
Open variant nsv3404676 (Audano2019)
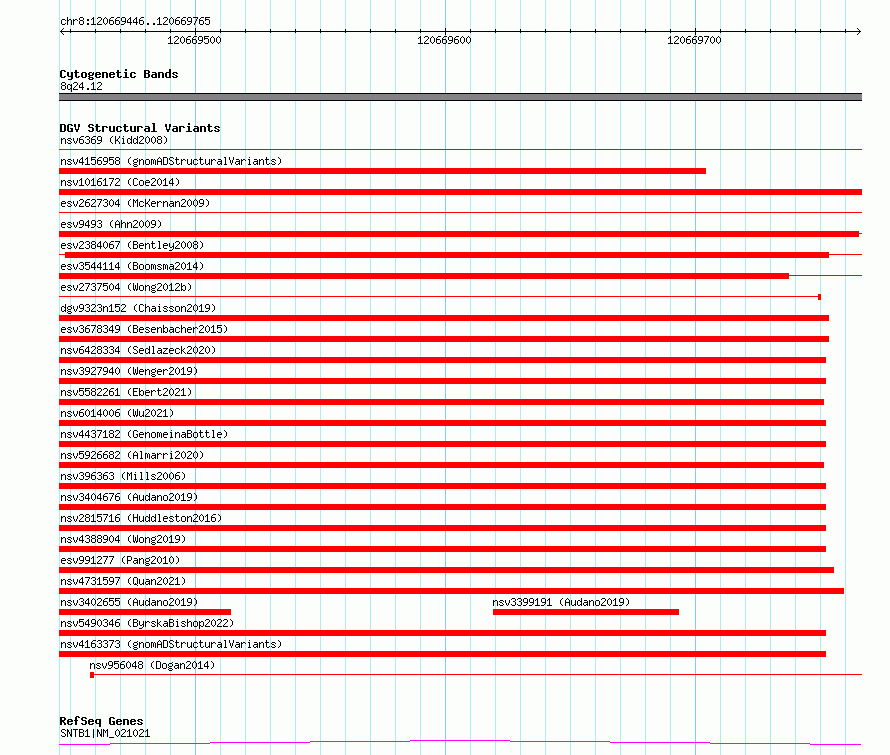[129, 497]
